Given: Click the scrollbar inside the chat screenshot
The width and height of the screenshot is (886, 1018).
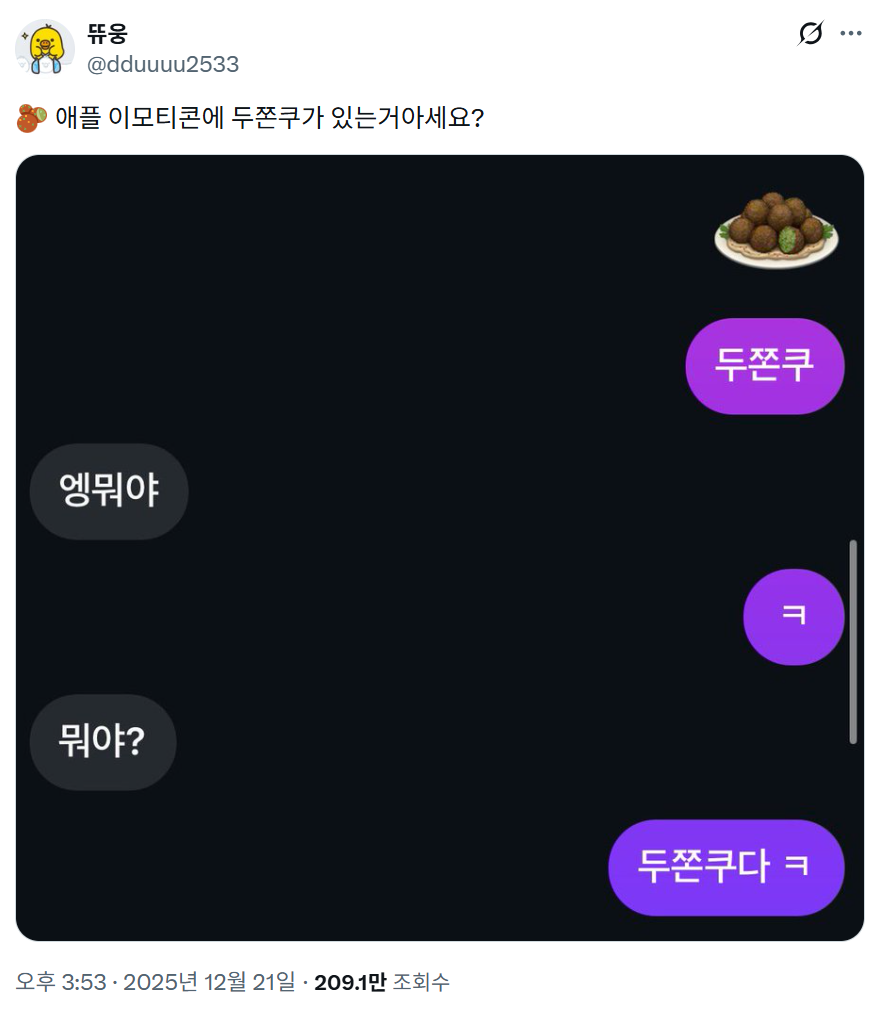Looking at the screenshot, I should pyautogui.click(x=853, y=641).
